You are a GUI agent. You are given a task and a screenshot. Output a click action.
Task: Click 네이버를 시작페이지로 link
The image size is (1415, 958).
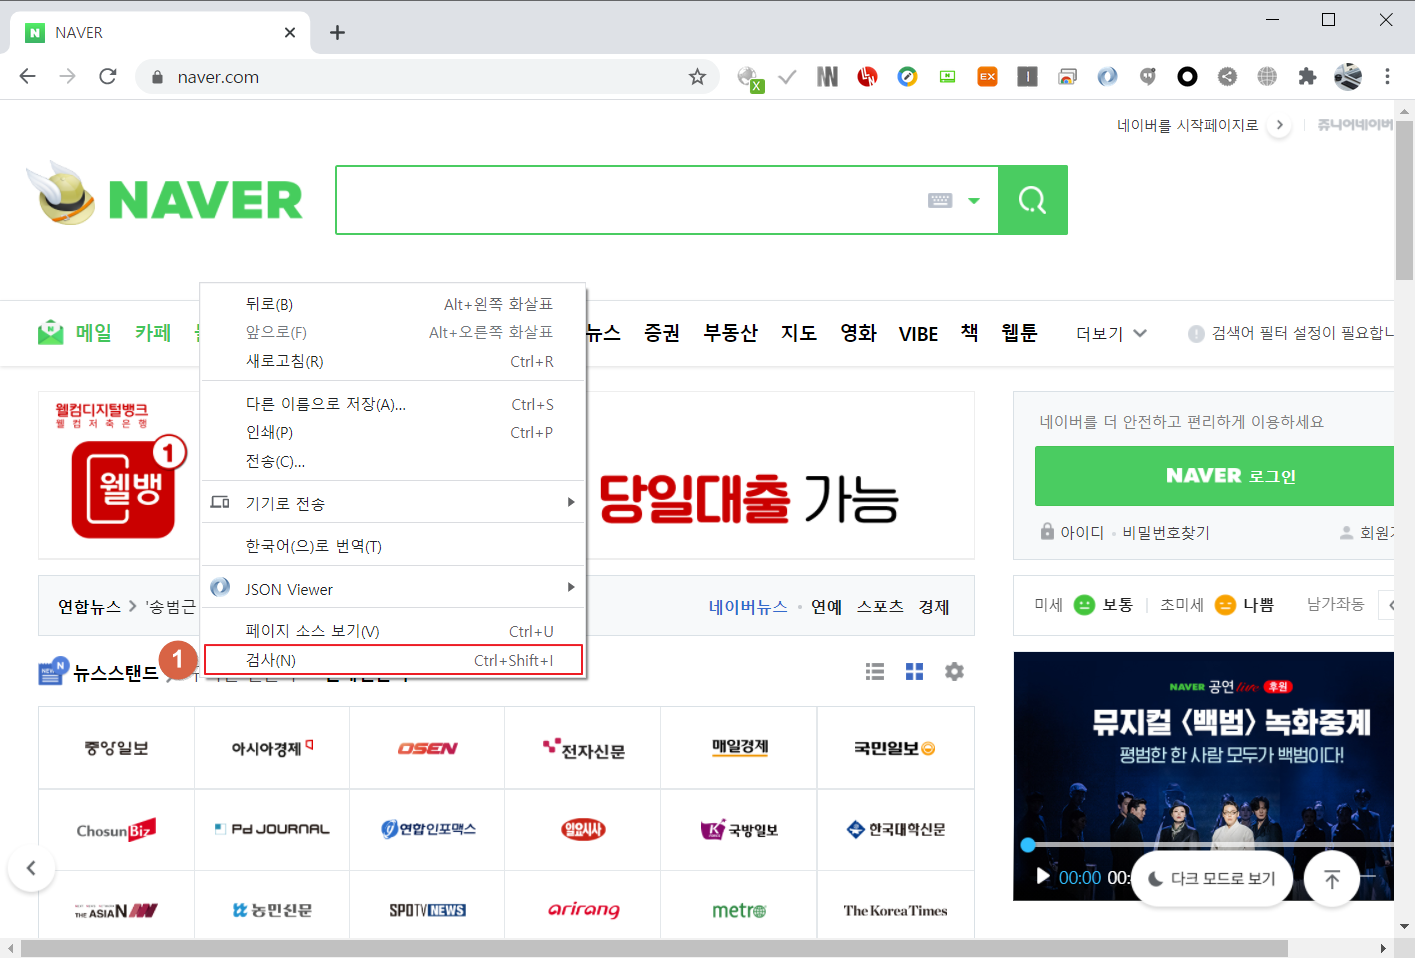1188,125
